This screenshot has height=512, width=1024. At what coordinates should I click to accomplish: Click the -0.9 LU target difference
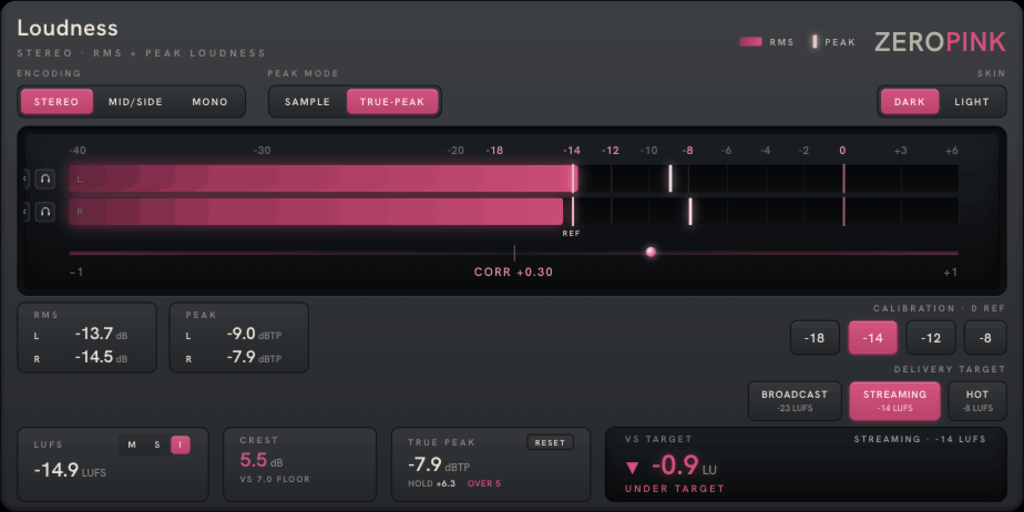(x=684, y=468)
